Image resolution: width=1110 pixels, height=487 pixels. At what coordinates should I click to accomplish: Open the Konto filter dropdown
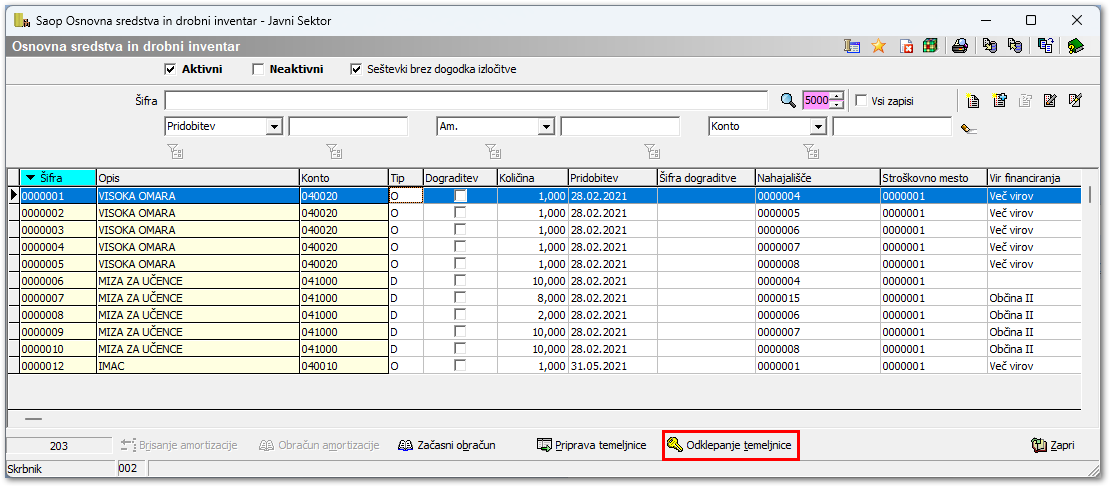(818, 127)
